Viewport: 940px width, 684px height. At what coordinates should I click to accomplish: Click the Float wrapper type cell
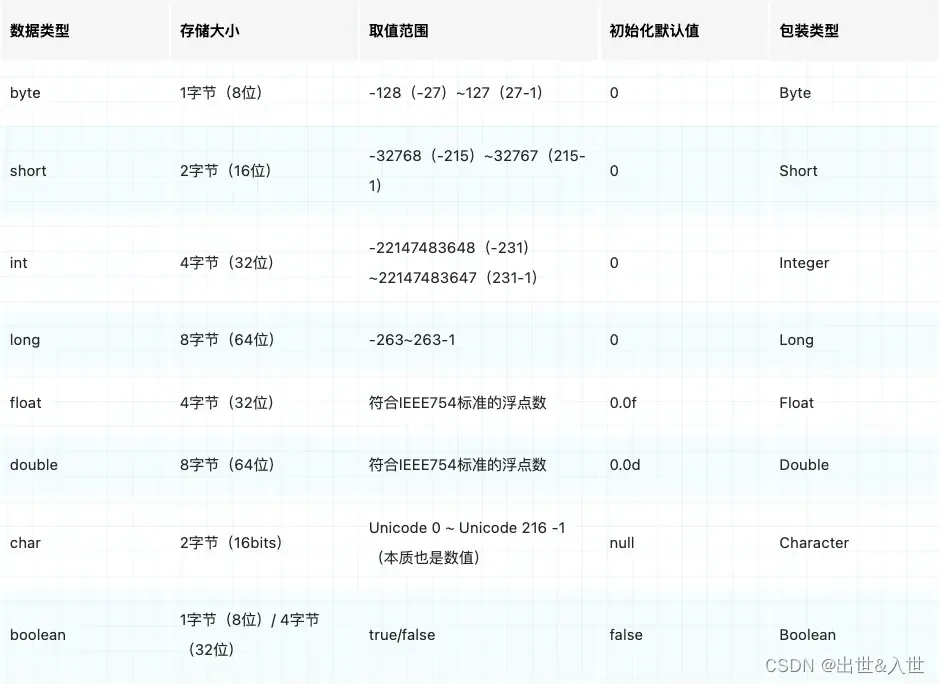point(796,402)
